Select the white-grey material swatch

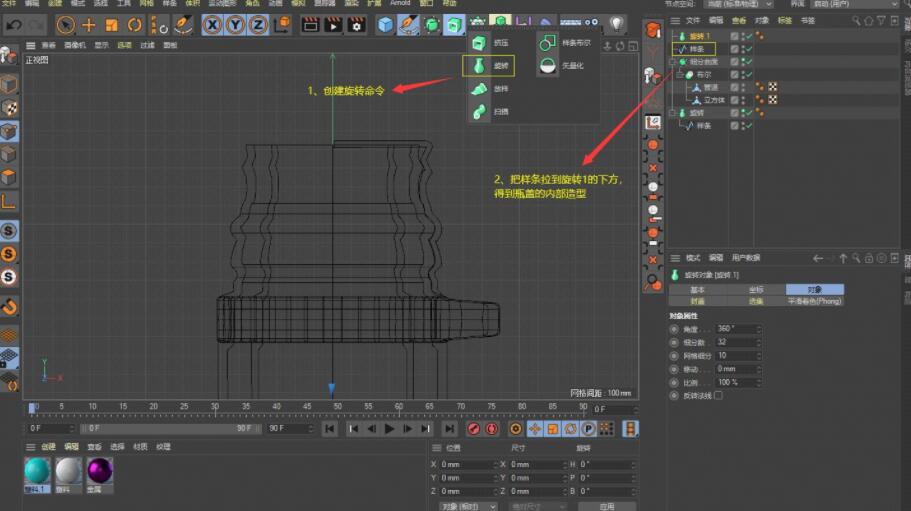click(69, 472)
